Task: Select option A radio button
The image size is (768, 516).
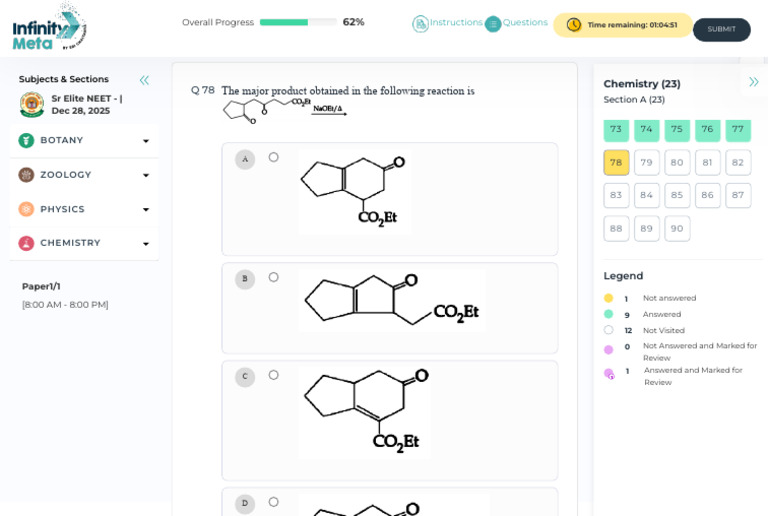Action: tap(273, 157)
